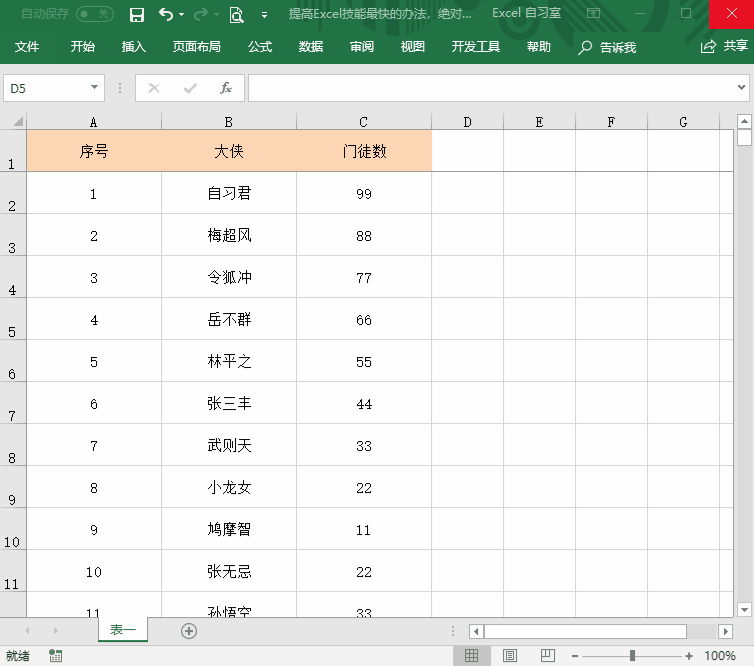Click the 共享 (Share) button
The width and height of the screenshot is (754, 666).
tap(725, 46)
